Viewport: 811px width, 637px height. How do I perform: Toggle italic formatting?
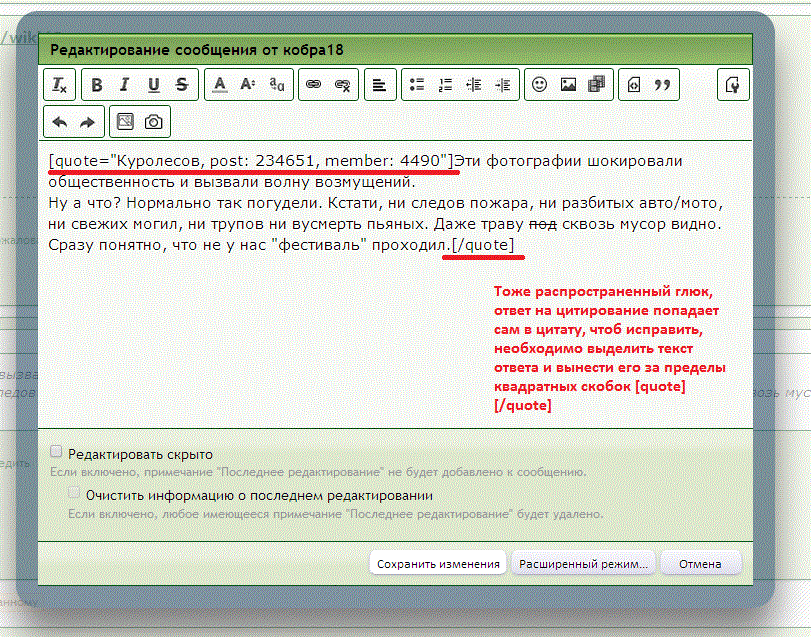coord(125,86)
